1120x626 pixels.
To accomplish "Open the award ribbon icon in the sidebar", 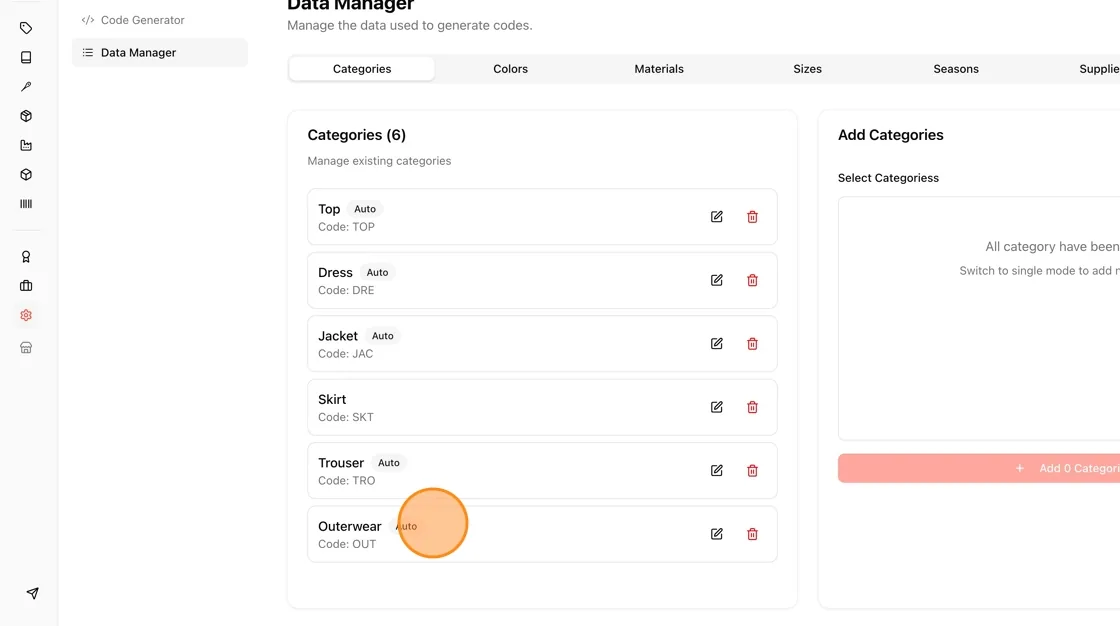I will [26, 257].
